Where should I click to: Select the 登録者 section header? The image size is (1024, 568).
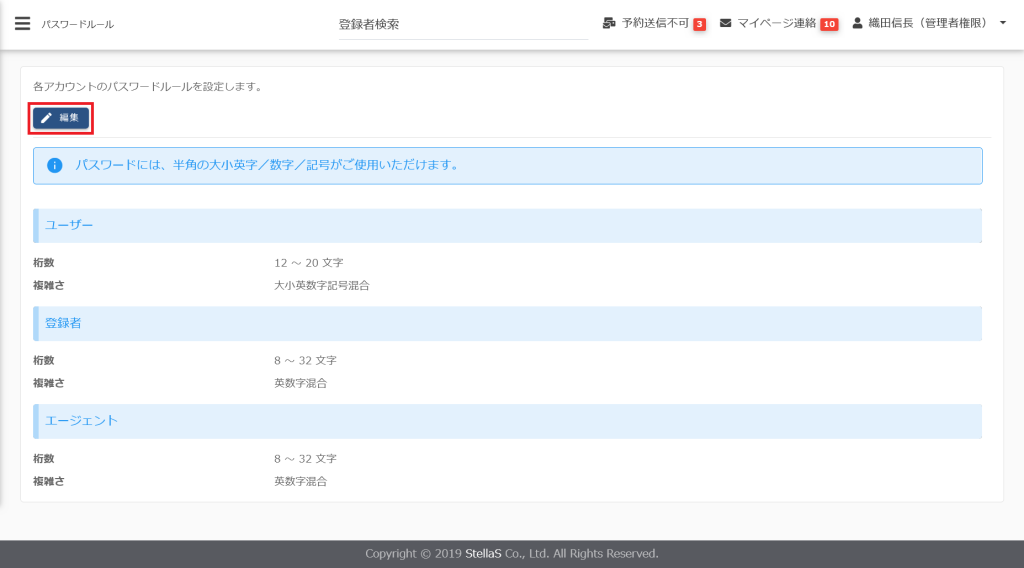63,323
